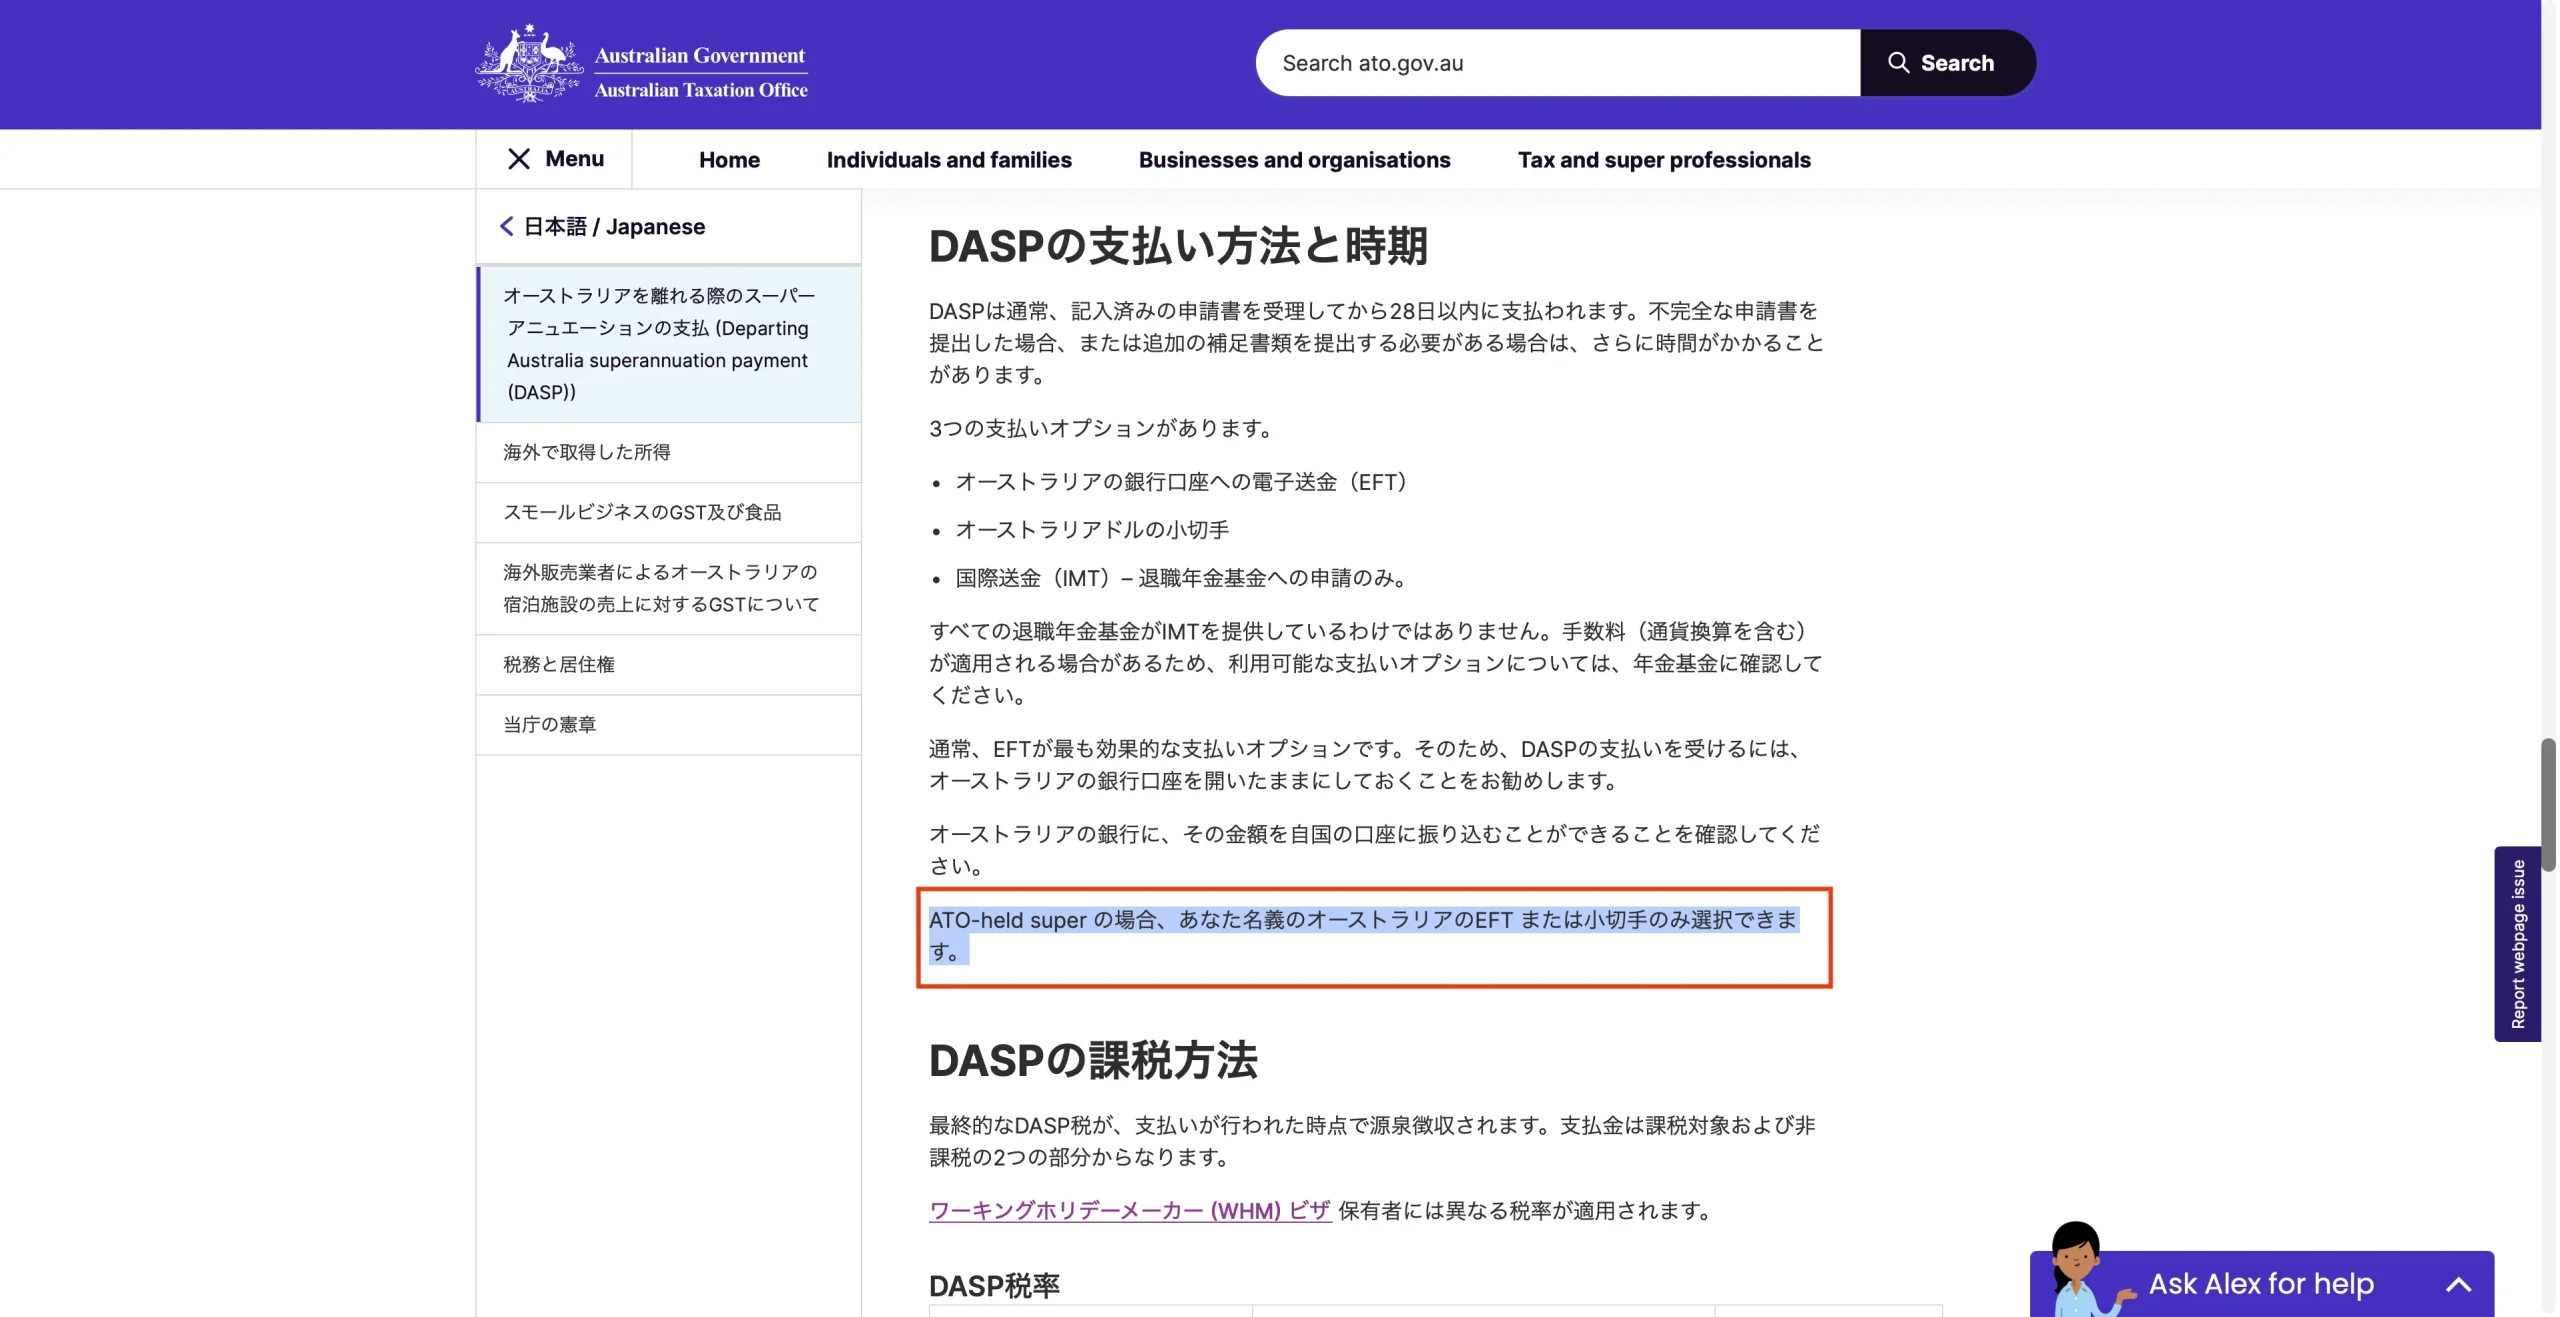Open 税務と居住権 sidebar page

(559, 664)
